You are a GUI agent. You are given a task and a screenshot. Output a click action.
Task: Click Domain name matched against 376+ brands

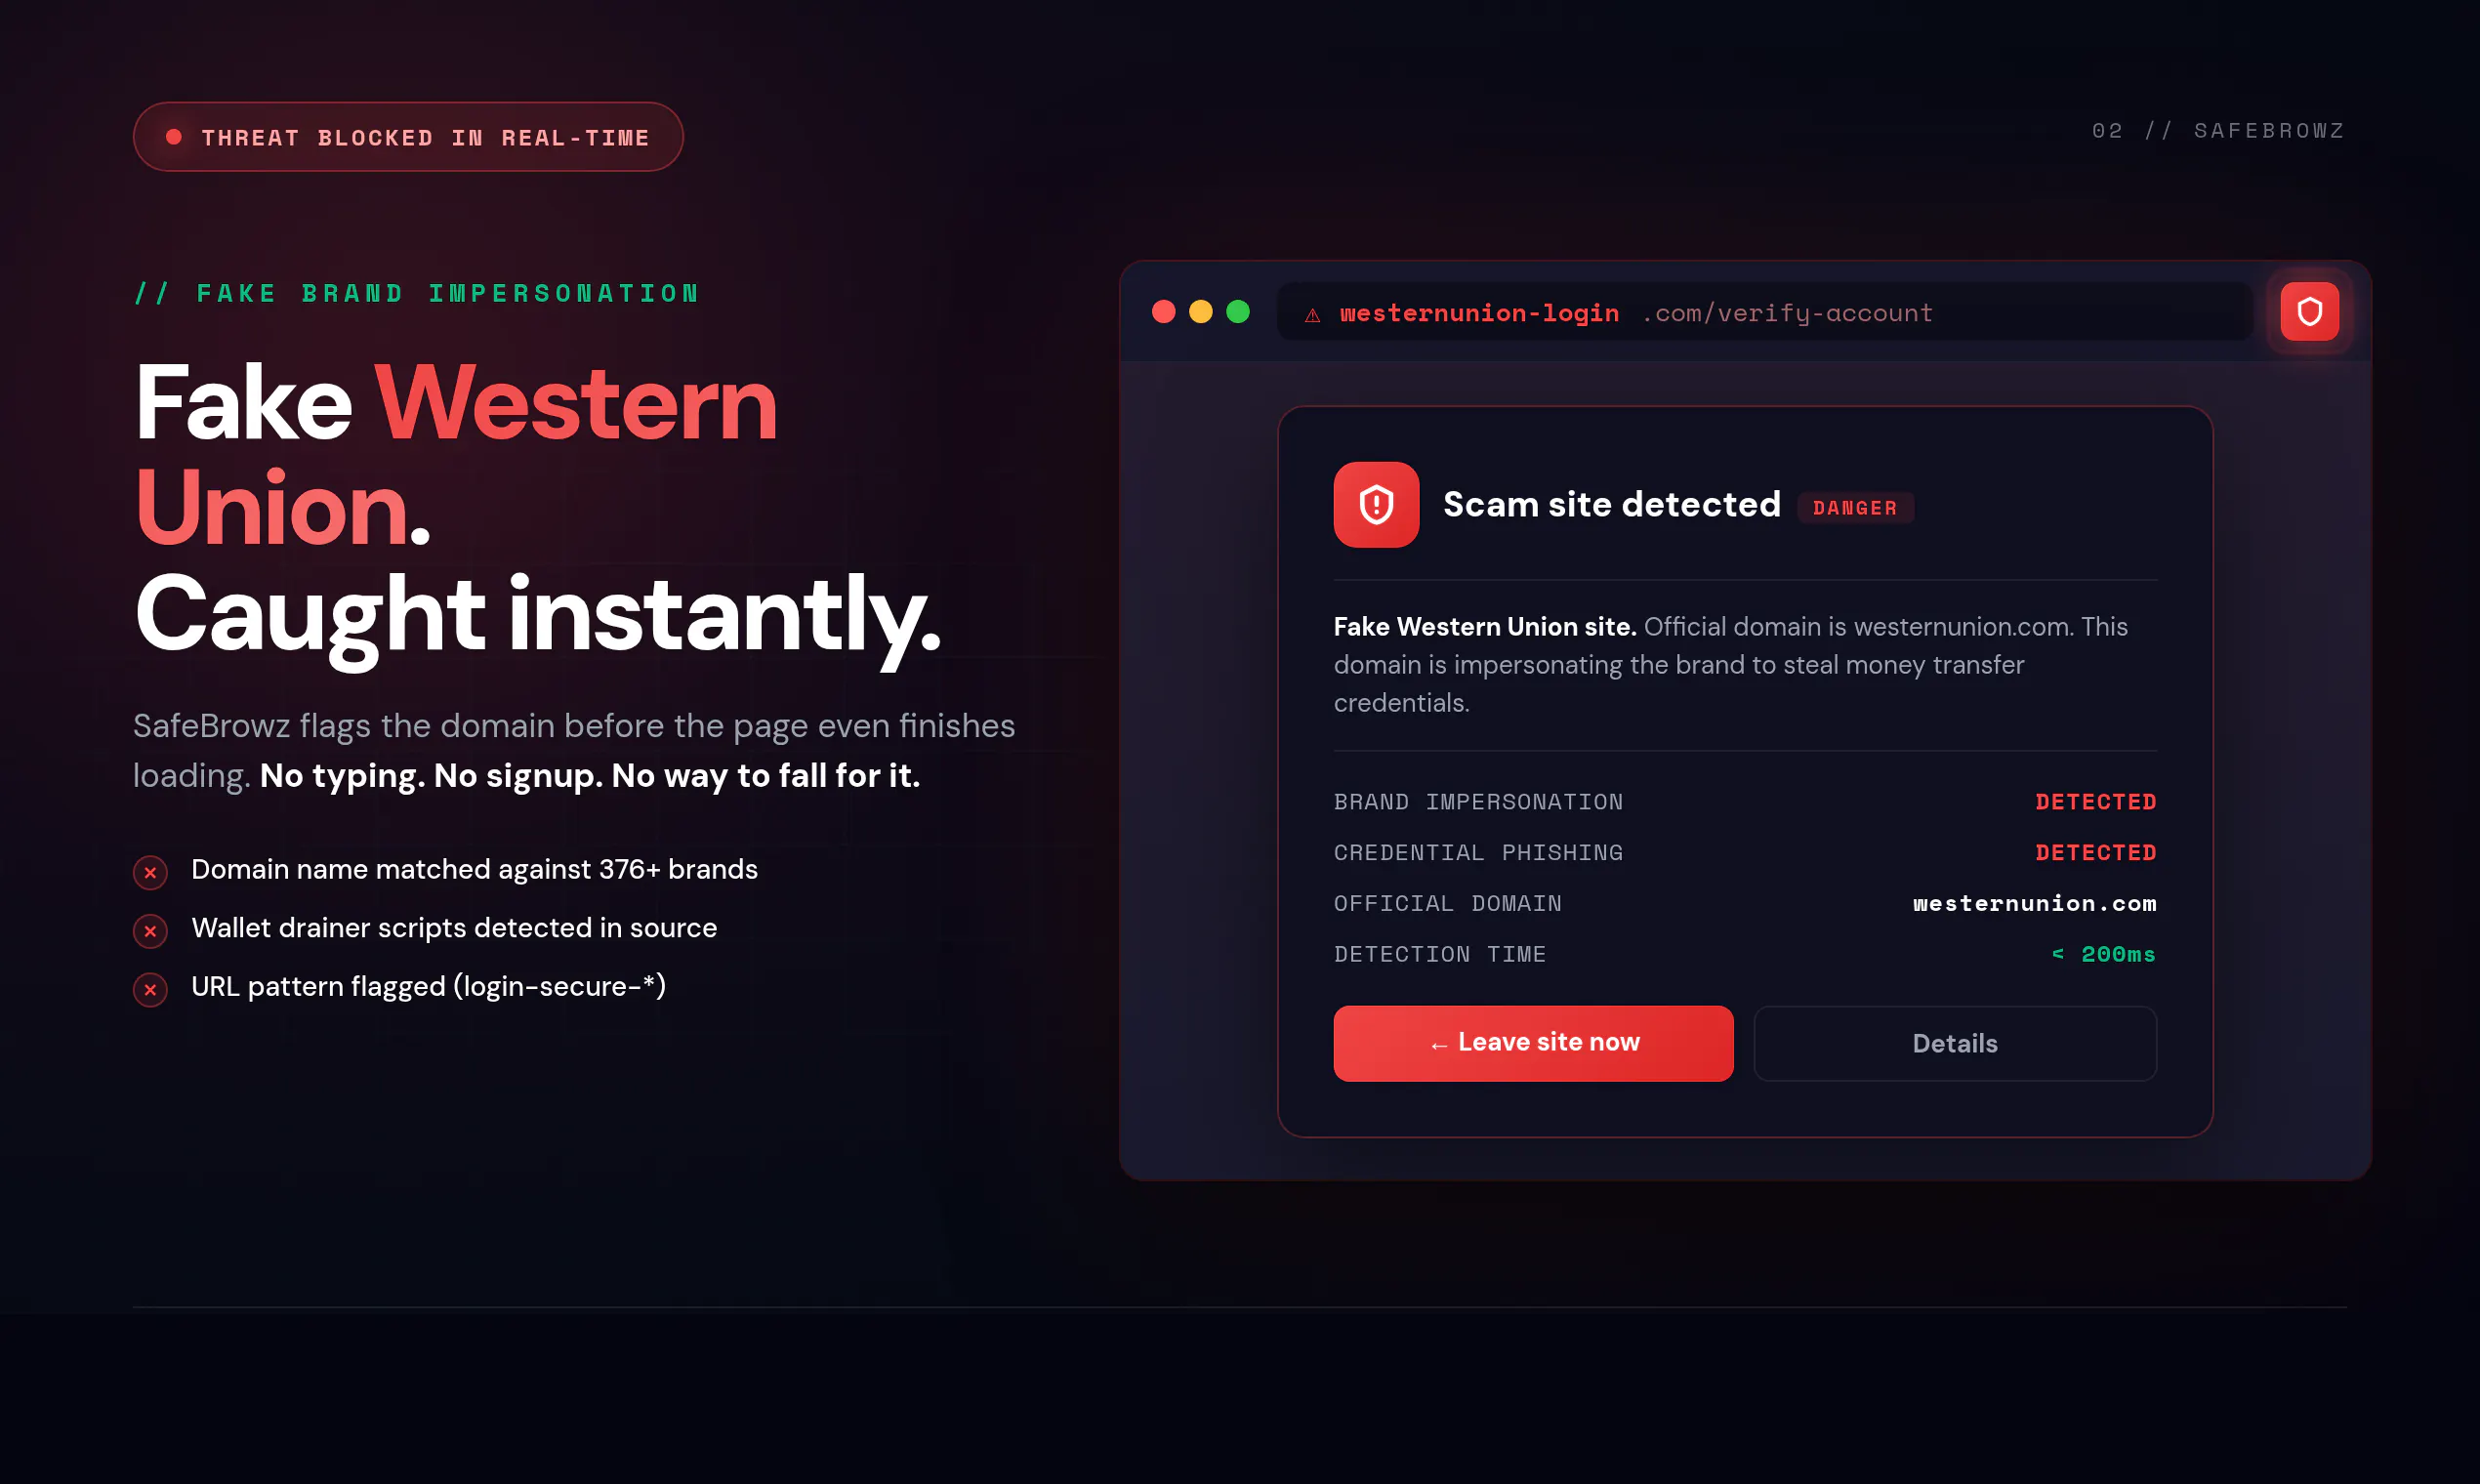tap(474, 870)
